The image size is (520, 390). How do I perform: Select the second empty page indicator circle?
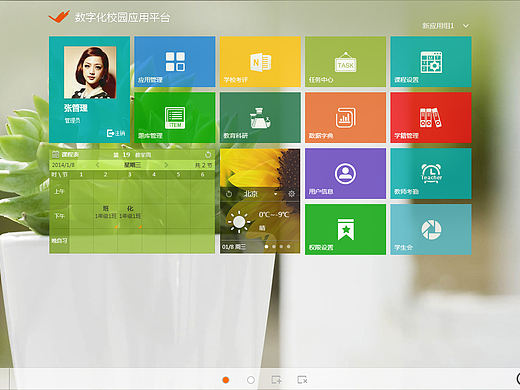(251, 380)
